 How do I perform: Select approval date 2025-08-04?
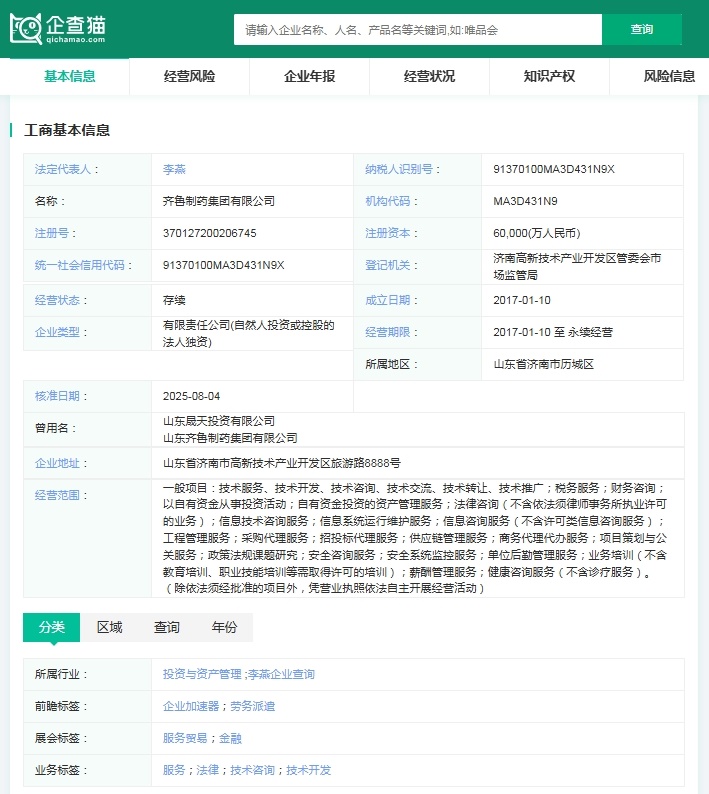pyautogui.click(x=191, y=396)
